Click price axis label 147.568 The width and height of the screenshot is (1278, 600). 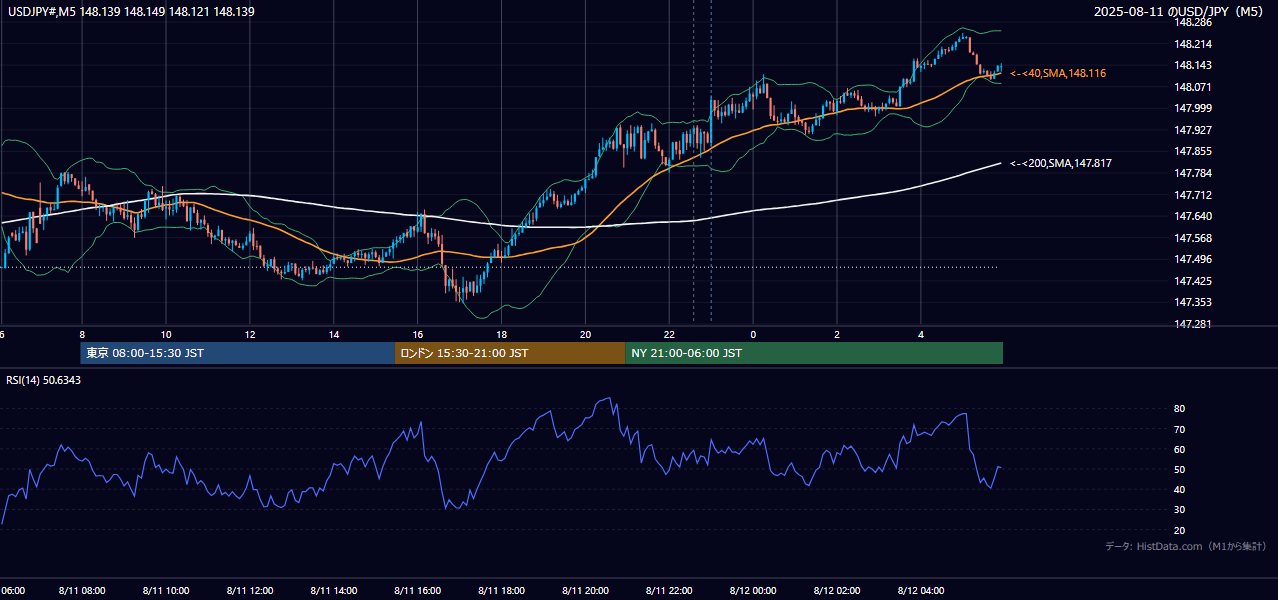pyautogui.click(x=1192, y=238)
